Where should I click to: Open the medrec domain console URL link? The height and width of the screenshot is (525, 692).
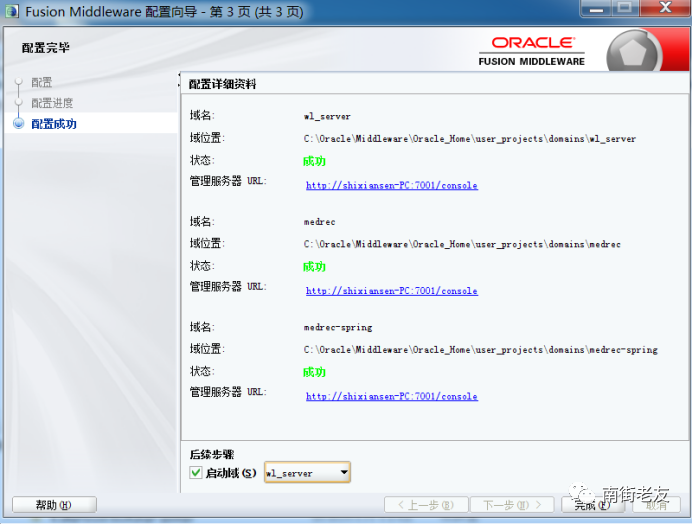point(391,291)
